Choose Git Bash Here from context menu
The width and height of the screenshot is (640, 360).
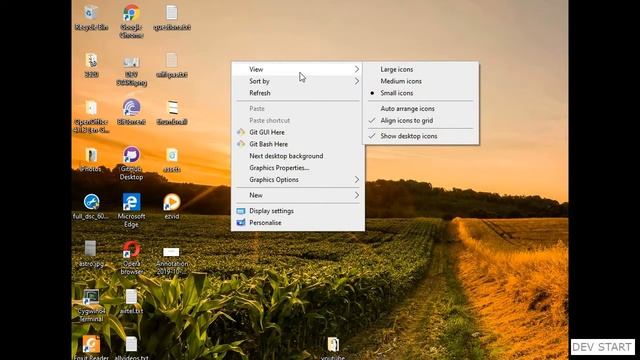[x=298, y=144]
